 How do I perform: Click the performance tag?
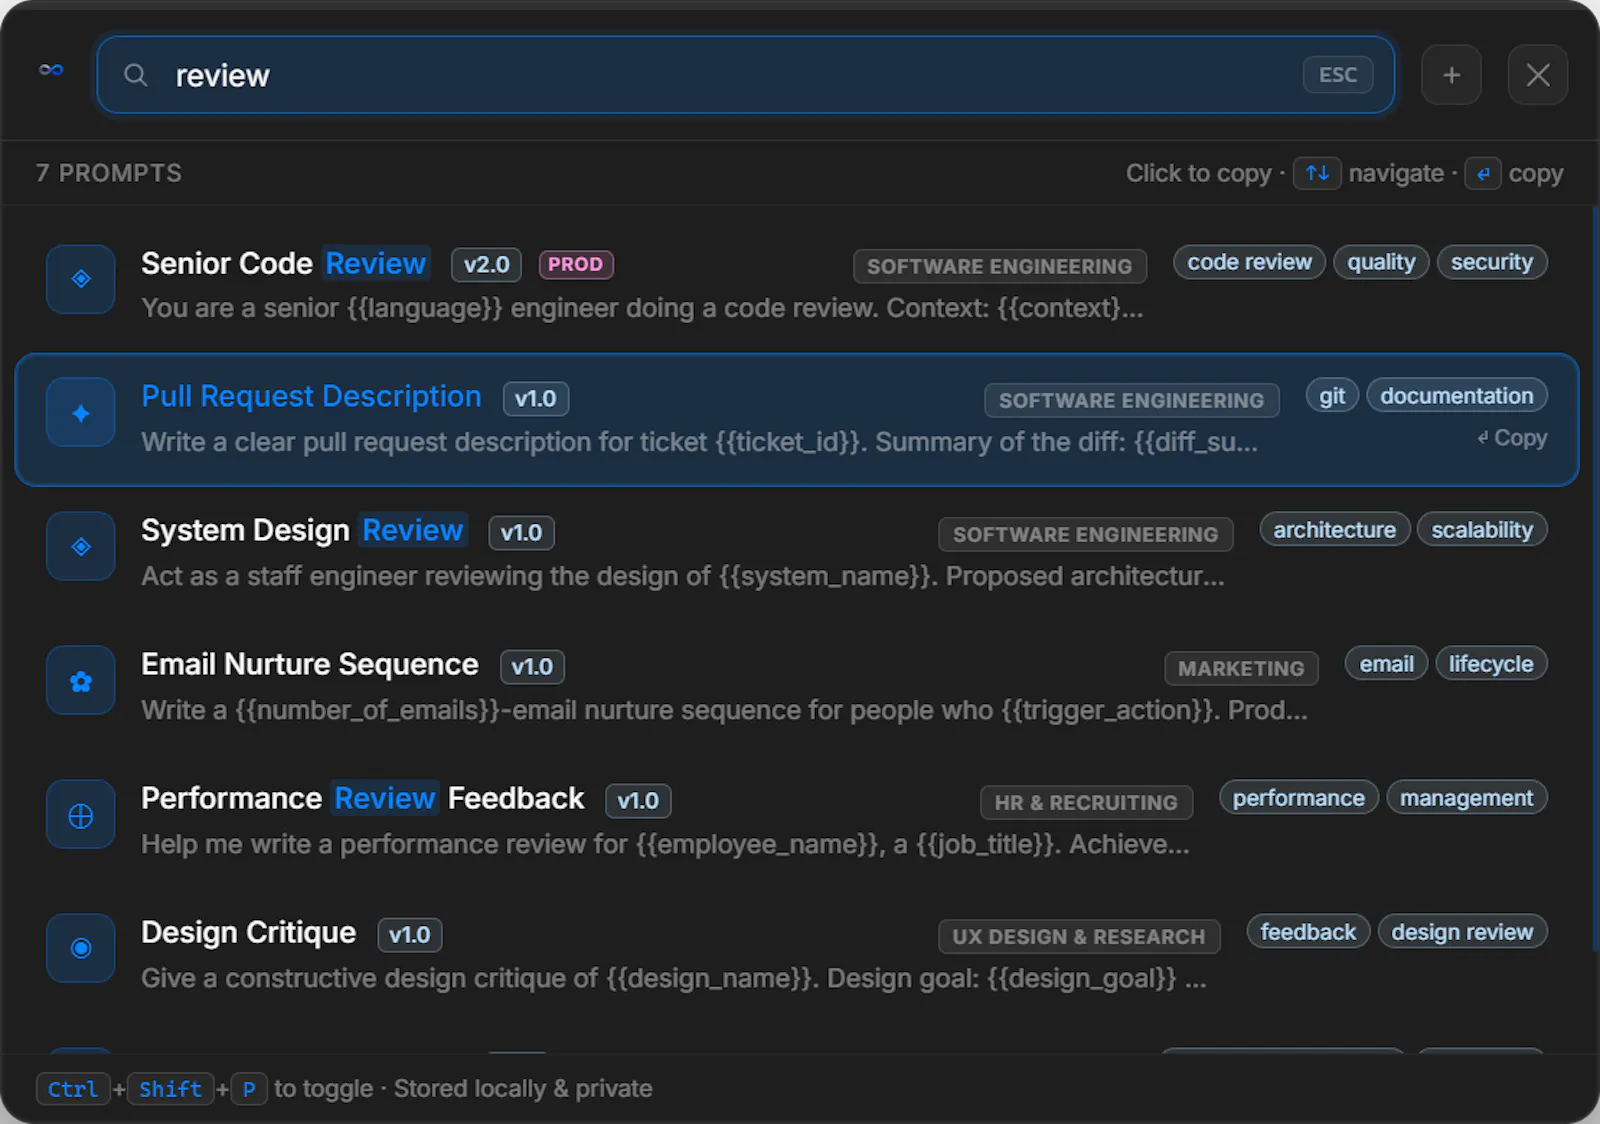click(x=1298, y=798)
